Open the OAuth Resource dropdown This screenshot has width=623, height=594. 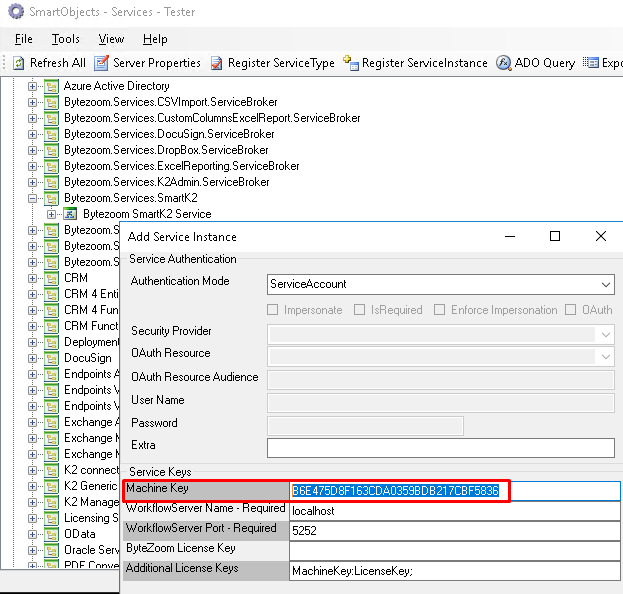(441, 357)
